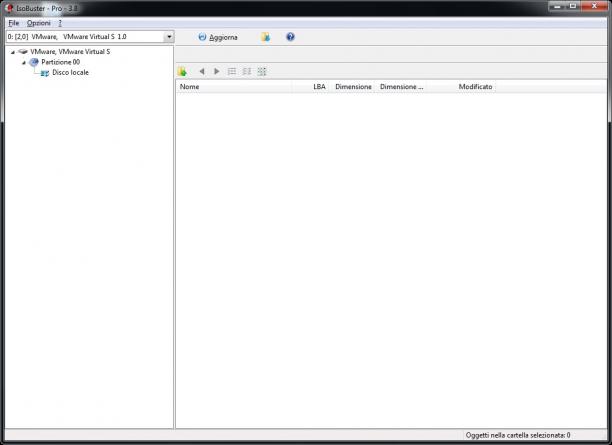Sort by the Dimensione column header

coord(353,87)
